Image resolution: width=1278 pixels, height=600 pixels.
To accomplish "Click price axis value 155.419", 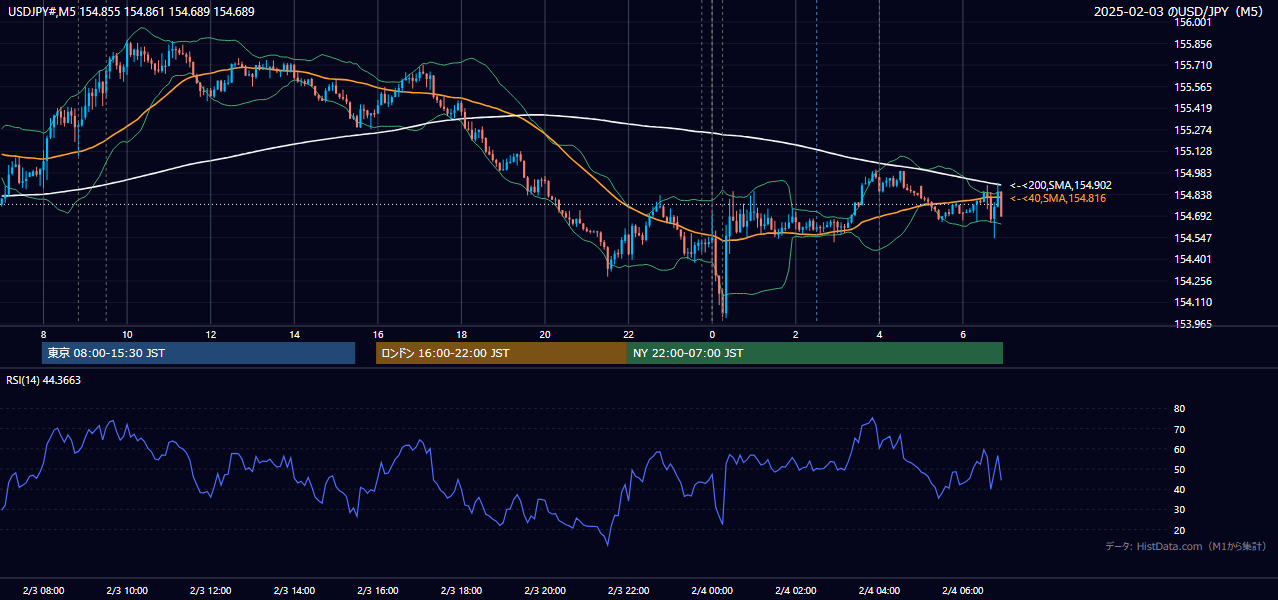I will tap(1193, 108).
